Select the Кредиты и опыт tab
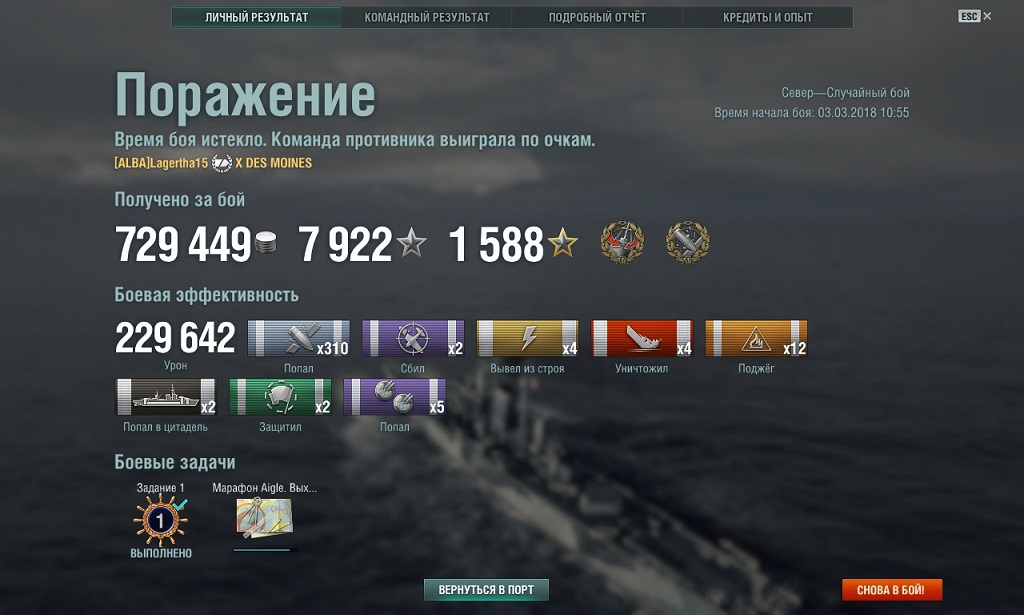 [767, 18]
